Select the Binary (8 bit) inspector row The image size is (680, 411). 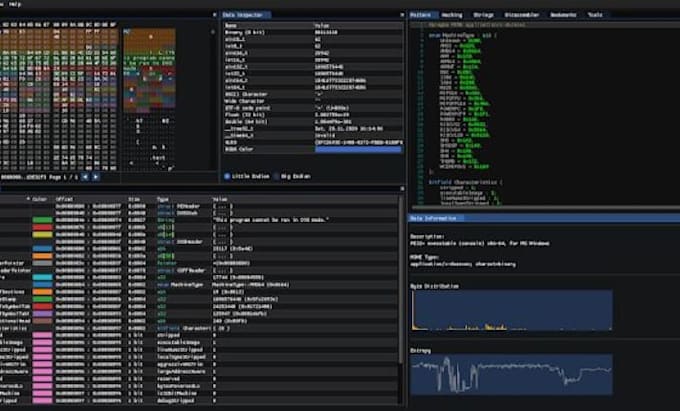coord(313,32)
